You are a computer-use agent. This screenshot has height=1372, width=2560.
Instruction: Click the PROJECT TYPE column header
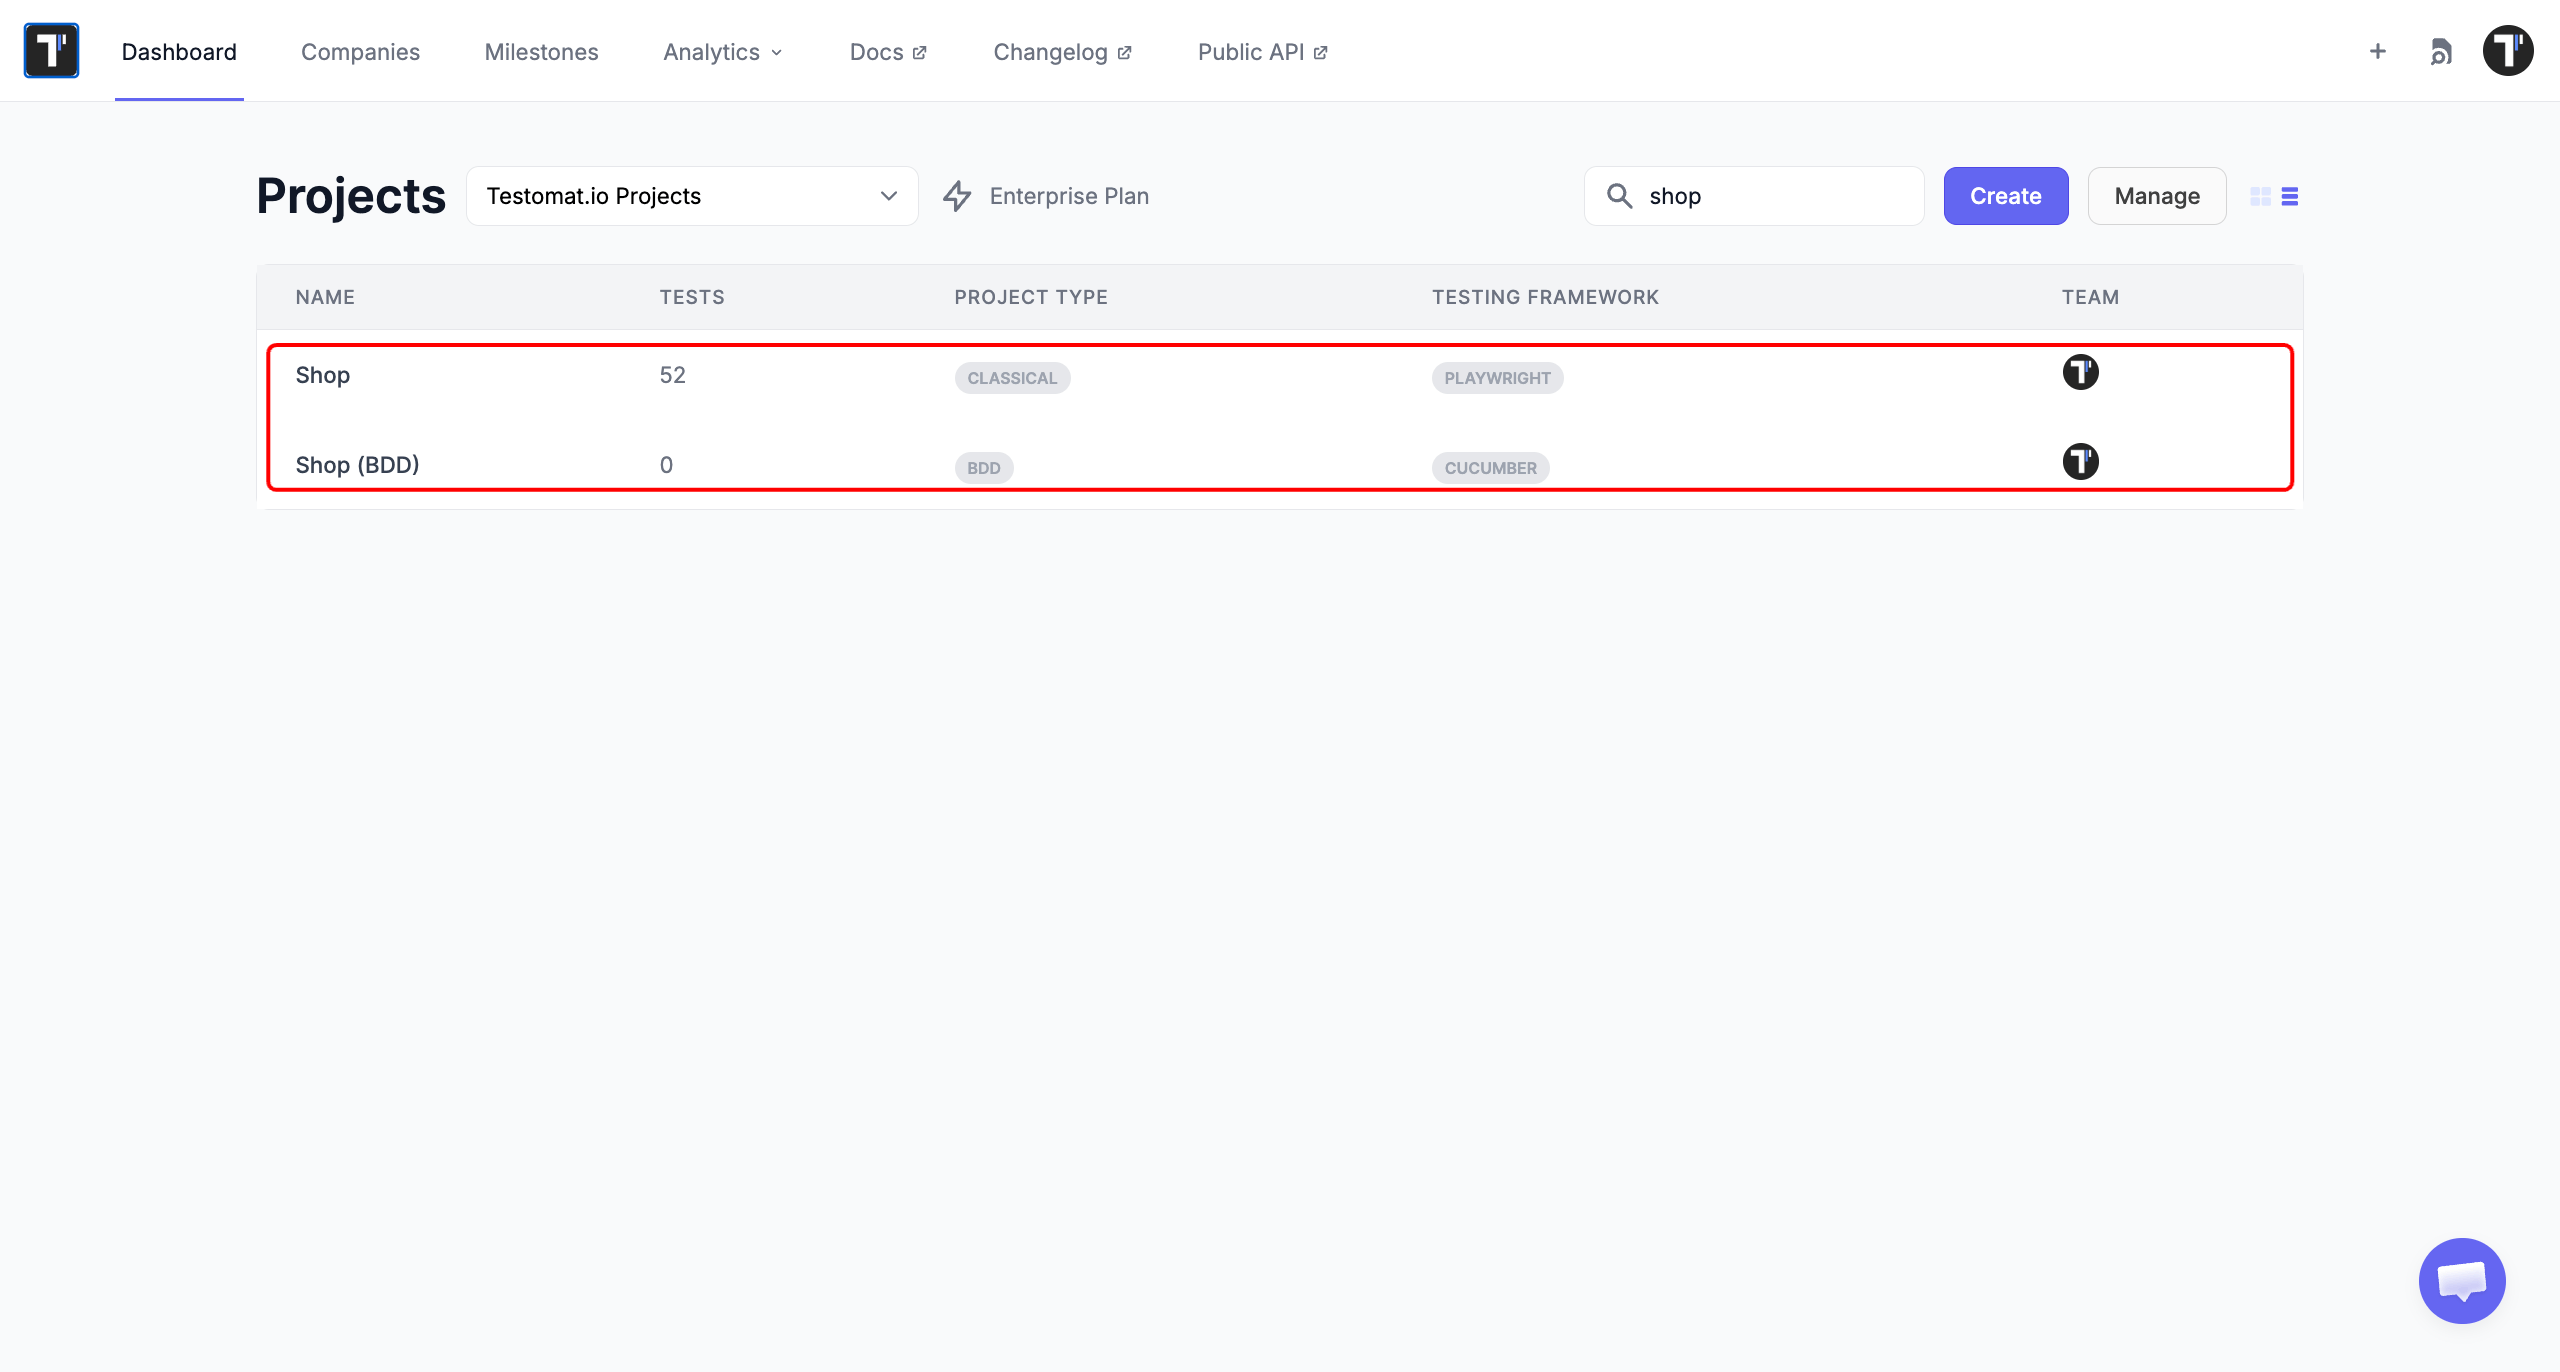[1031, 297]
